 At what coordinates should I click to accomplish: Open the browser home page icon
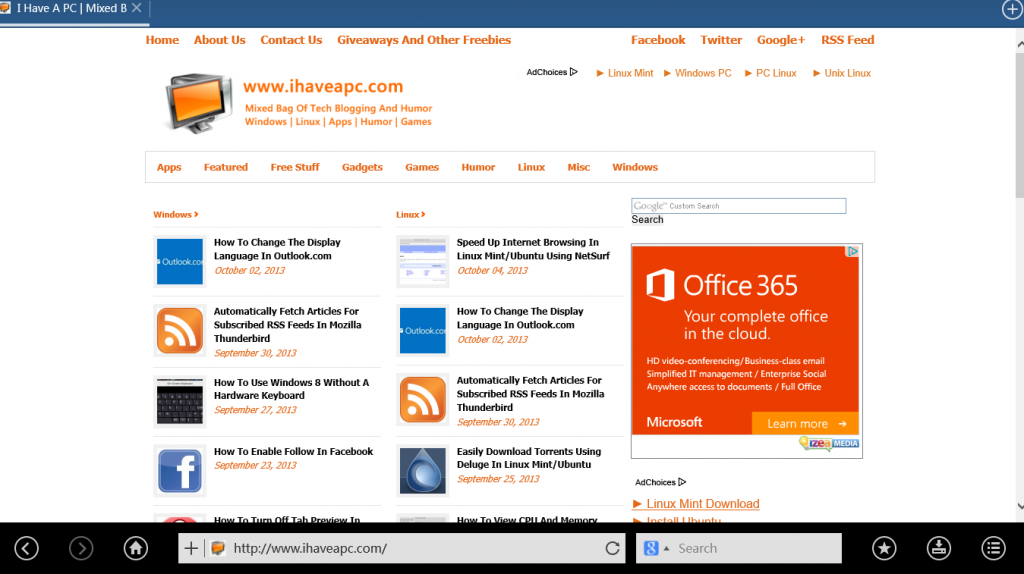136,548
